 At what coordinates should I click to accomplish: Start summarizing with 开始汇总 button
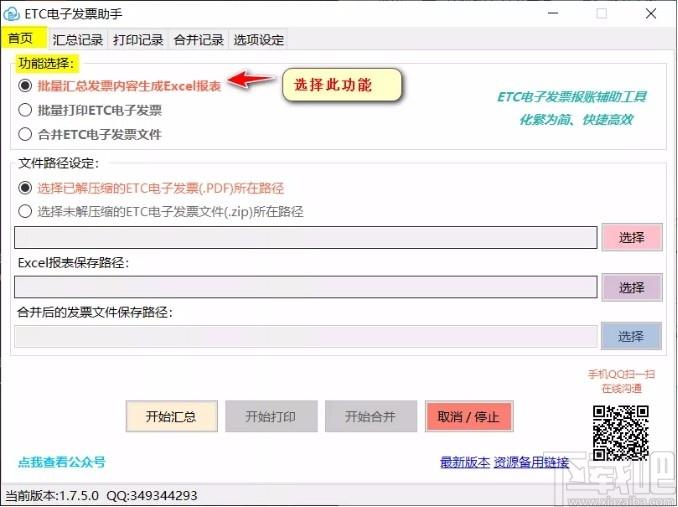[x=172, y=416]
